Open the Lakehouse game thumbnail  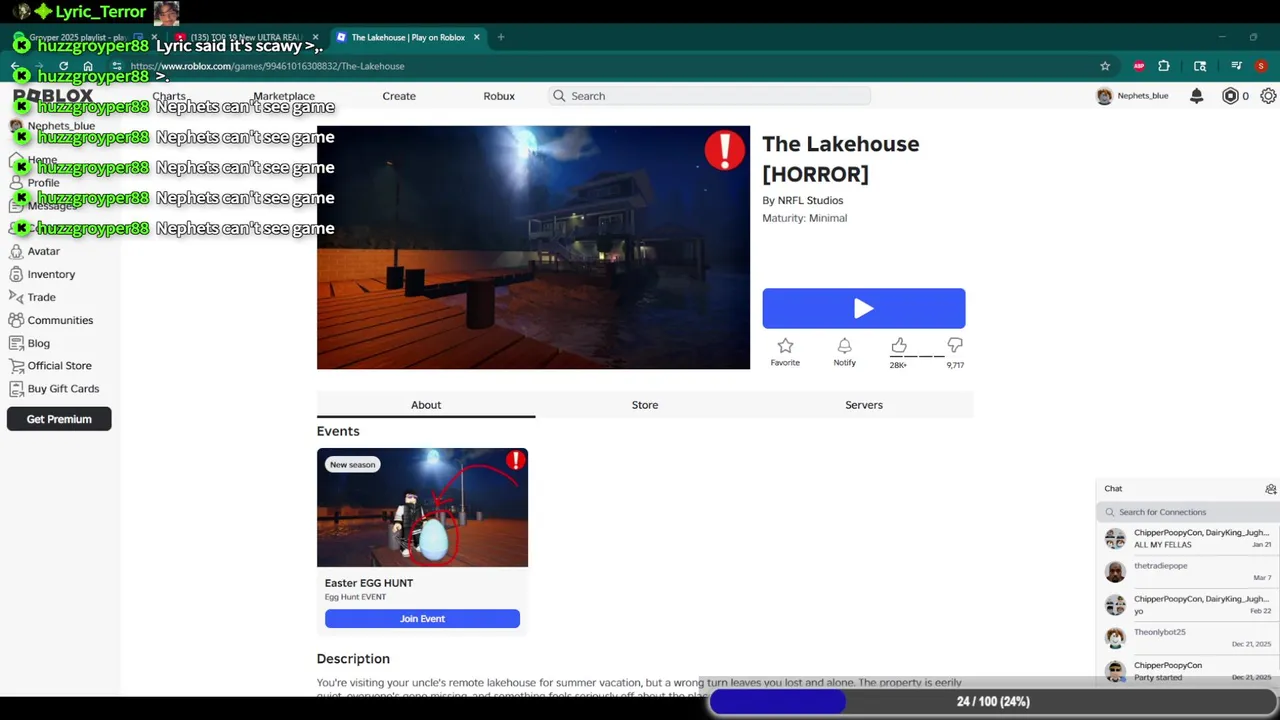[533, 247]
